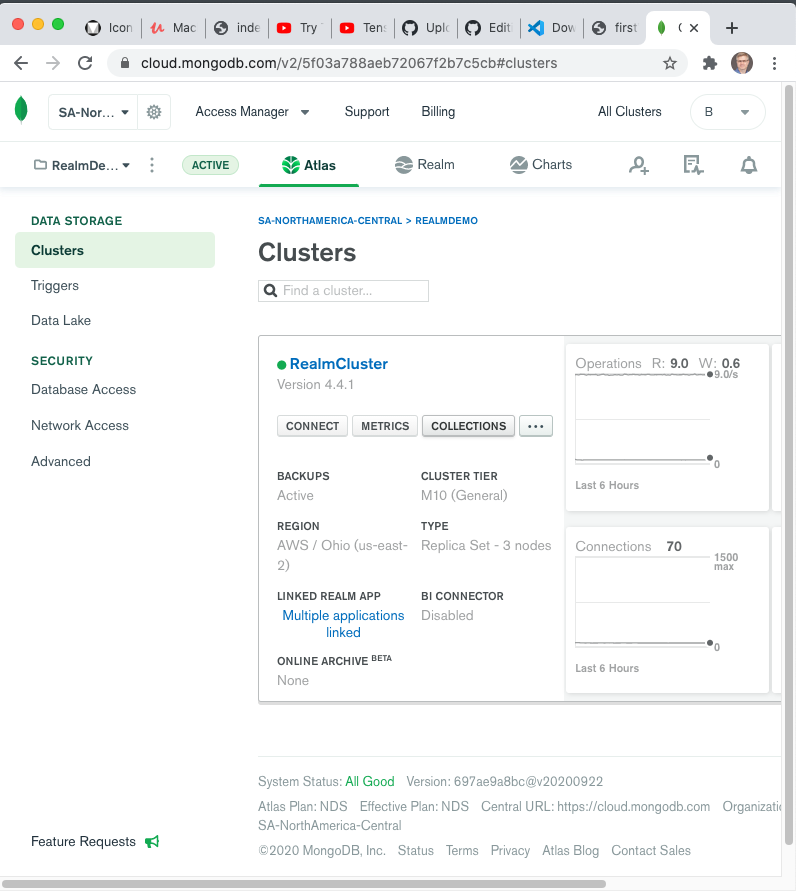Open the RealmCluster name link
Image resolution: width=796 pixels, height=891 pixels.
coord(339,364)
